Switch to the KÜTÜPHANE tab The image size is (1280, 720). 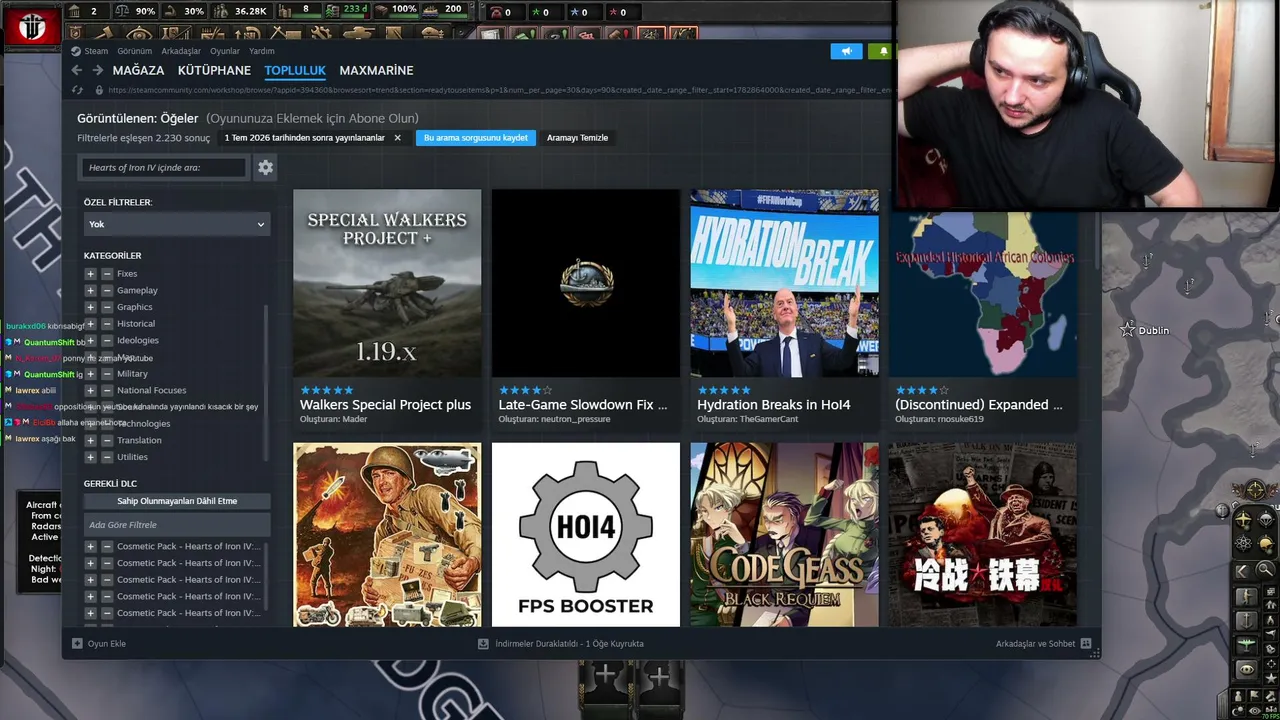pos(214,70)
